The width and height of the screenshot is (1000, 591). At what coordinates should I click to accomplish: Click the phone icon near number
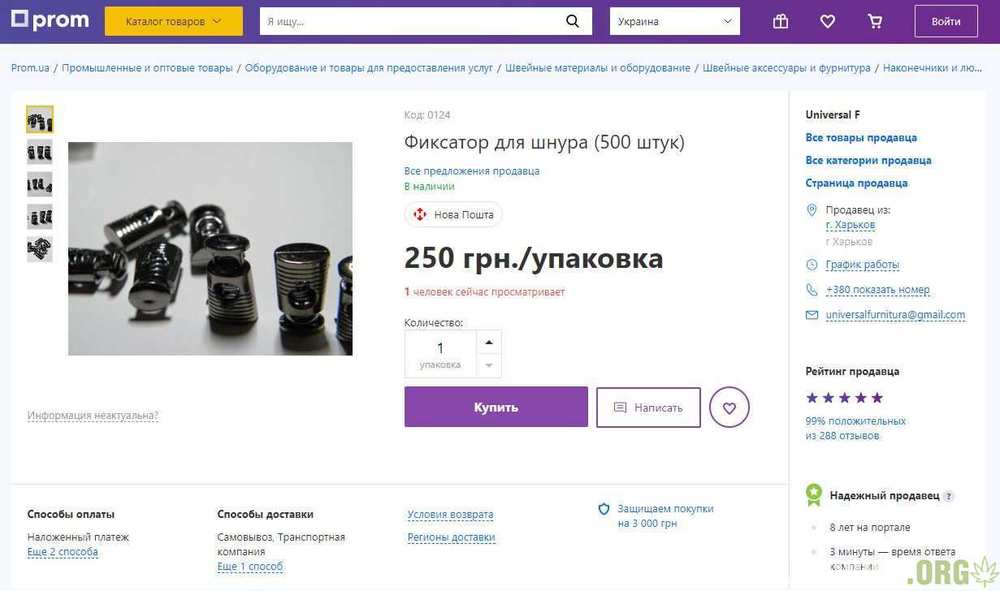coord(812,290)
